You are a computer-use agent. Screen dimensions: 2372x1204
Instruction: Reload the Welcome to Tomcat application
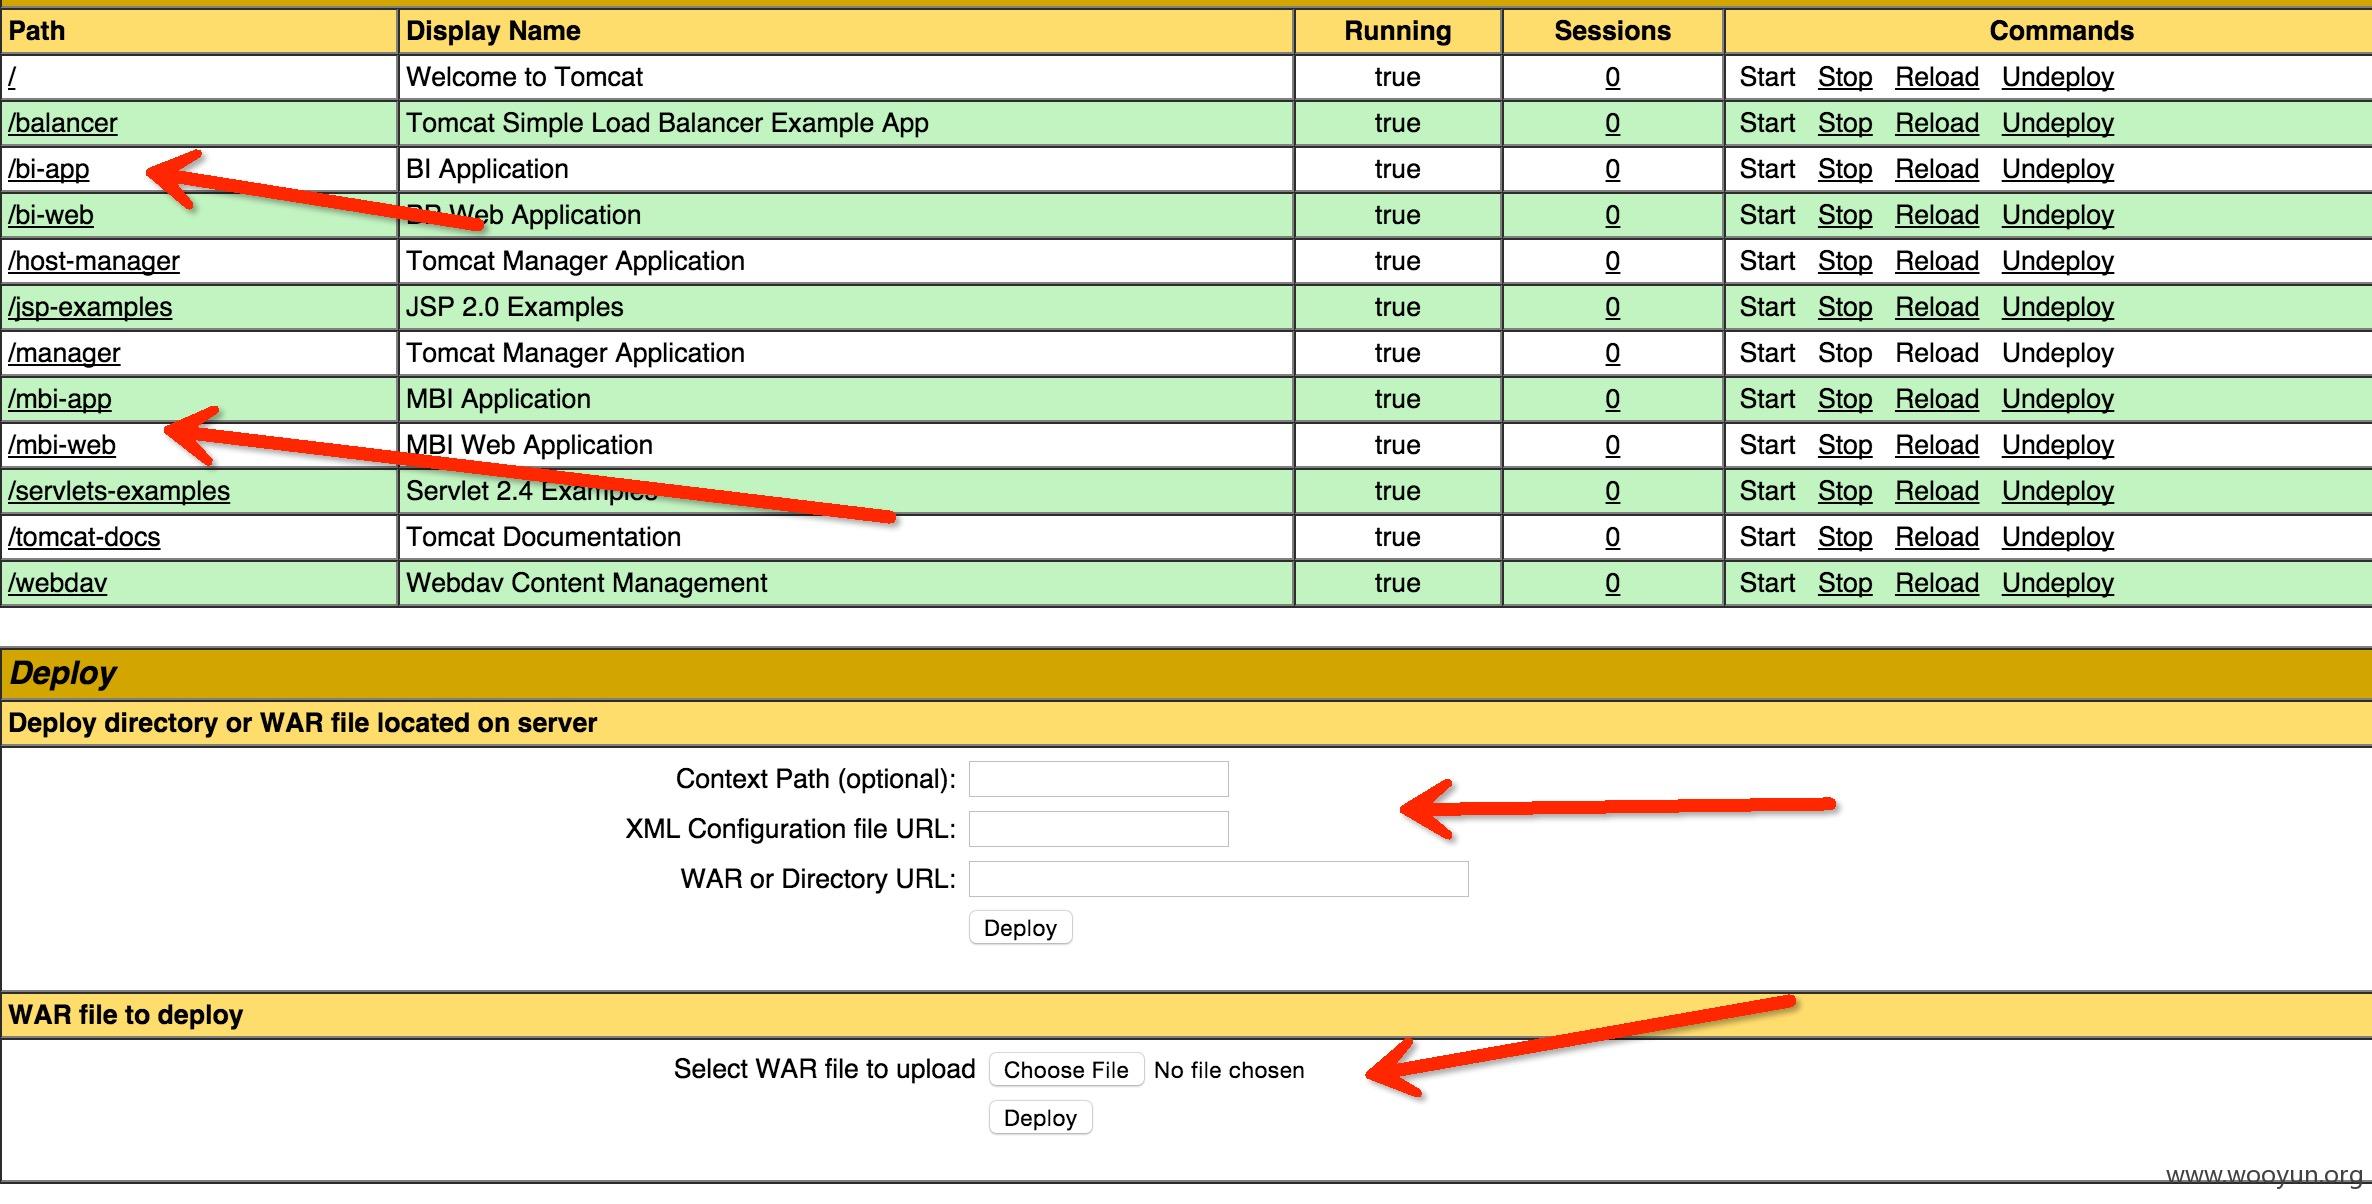[x=1937, y=77]
